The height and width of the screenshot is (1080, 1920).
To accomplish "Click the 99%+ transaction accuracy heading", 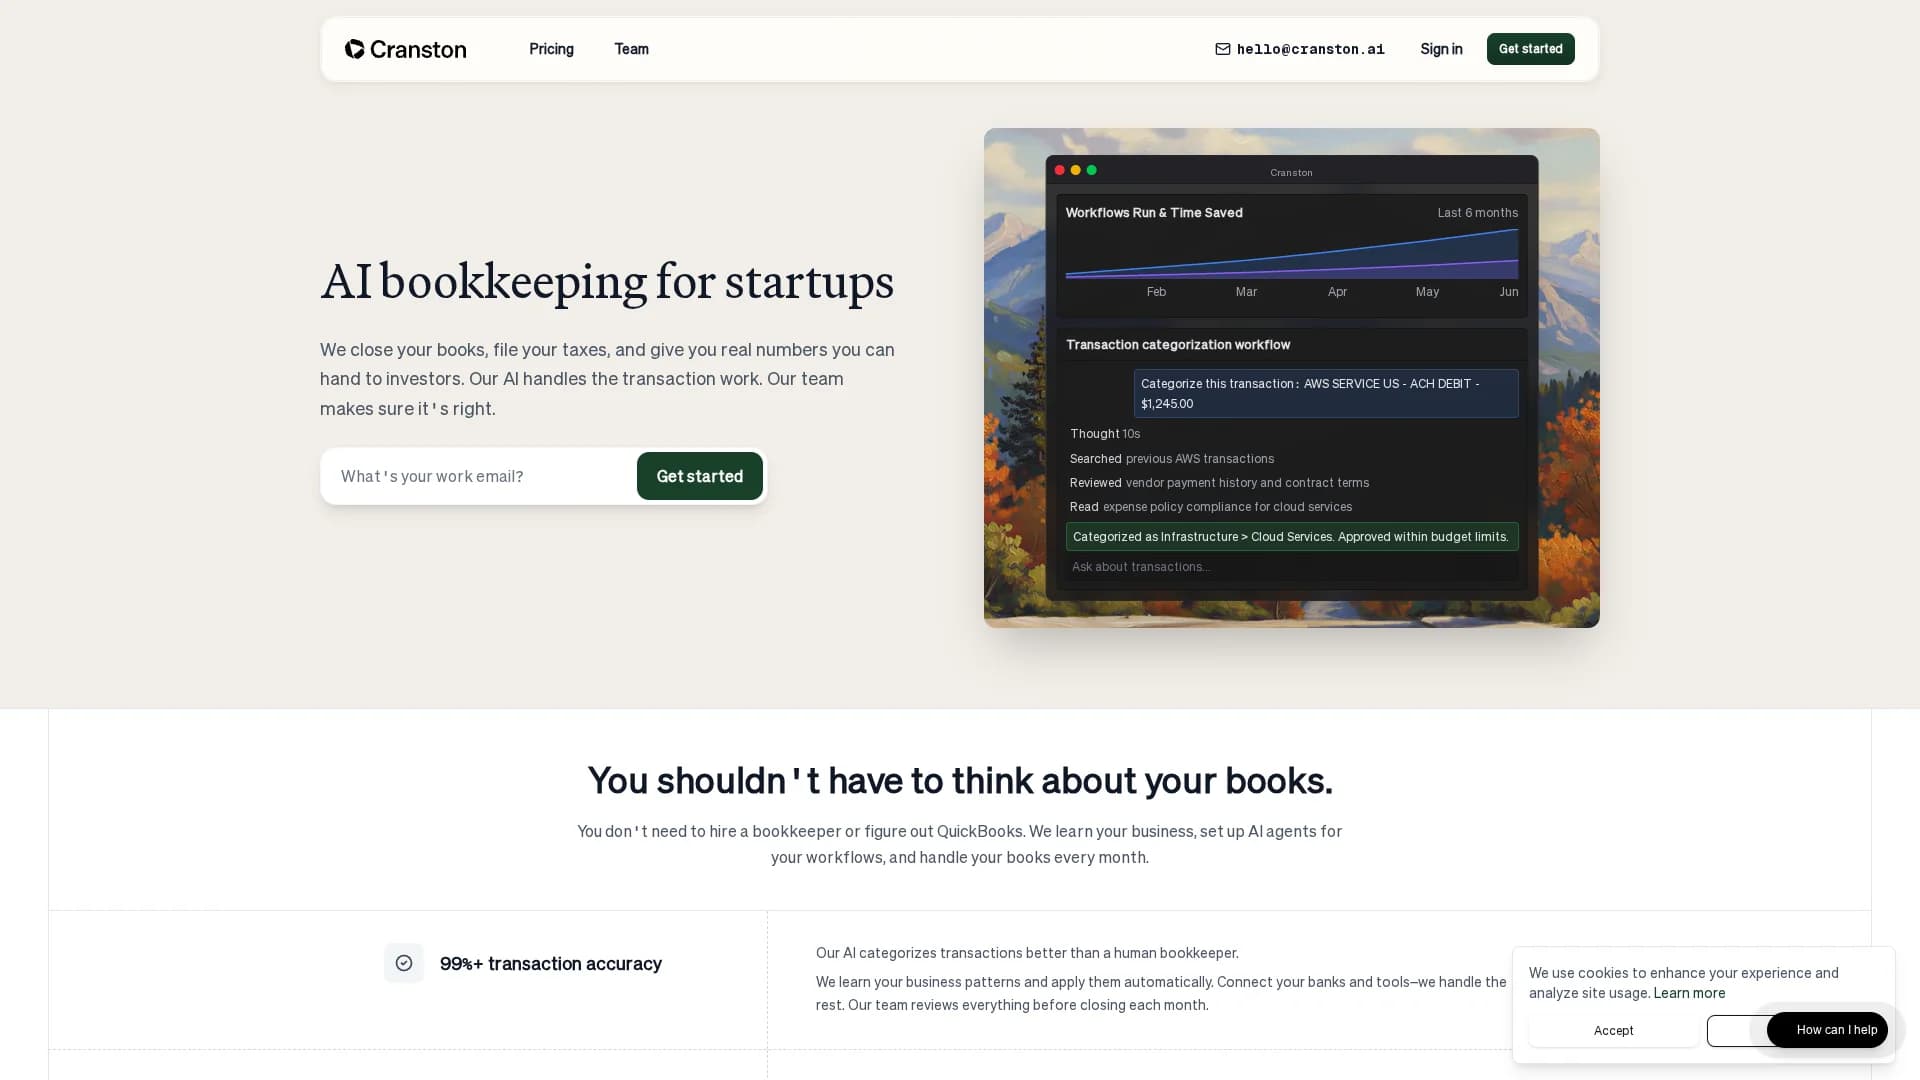I will [x=550, y=964].
